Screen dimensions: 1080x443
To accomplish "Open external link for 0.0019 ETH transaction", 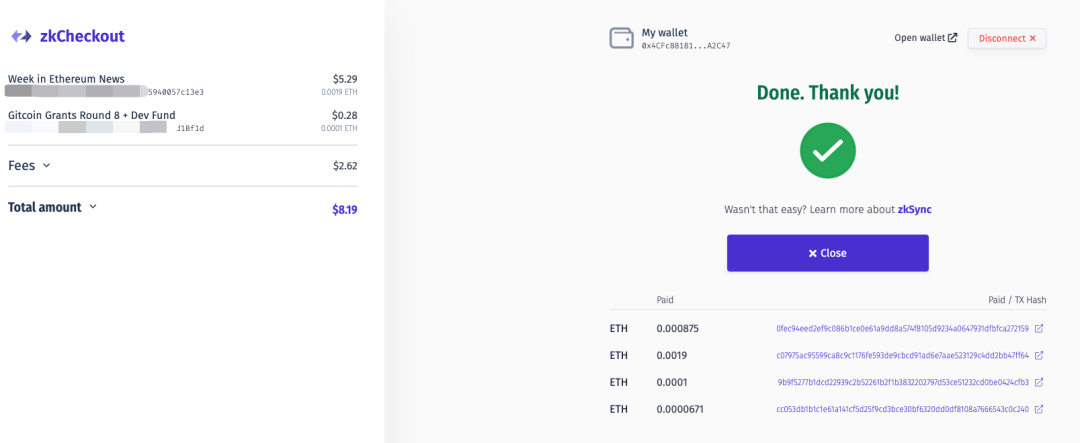I will (1039, 356).
